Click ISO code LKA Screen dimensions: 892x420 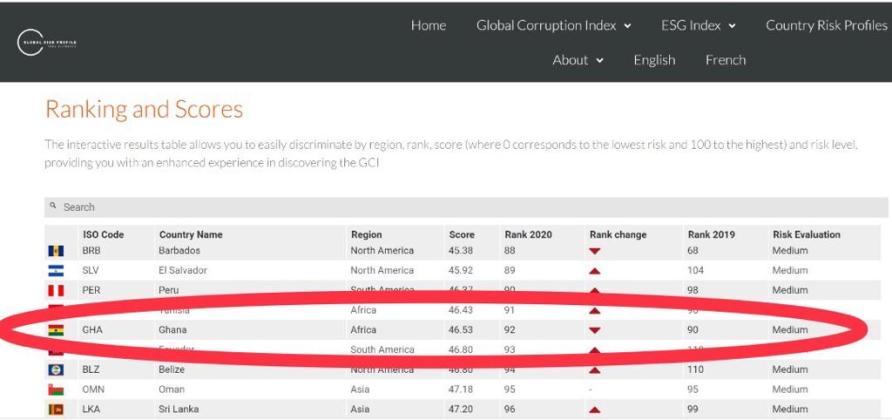pyautogui.click(x=91, y=409)
